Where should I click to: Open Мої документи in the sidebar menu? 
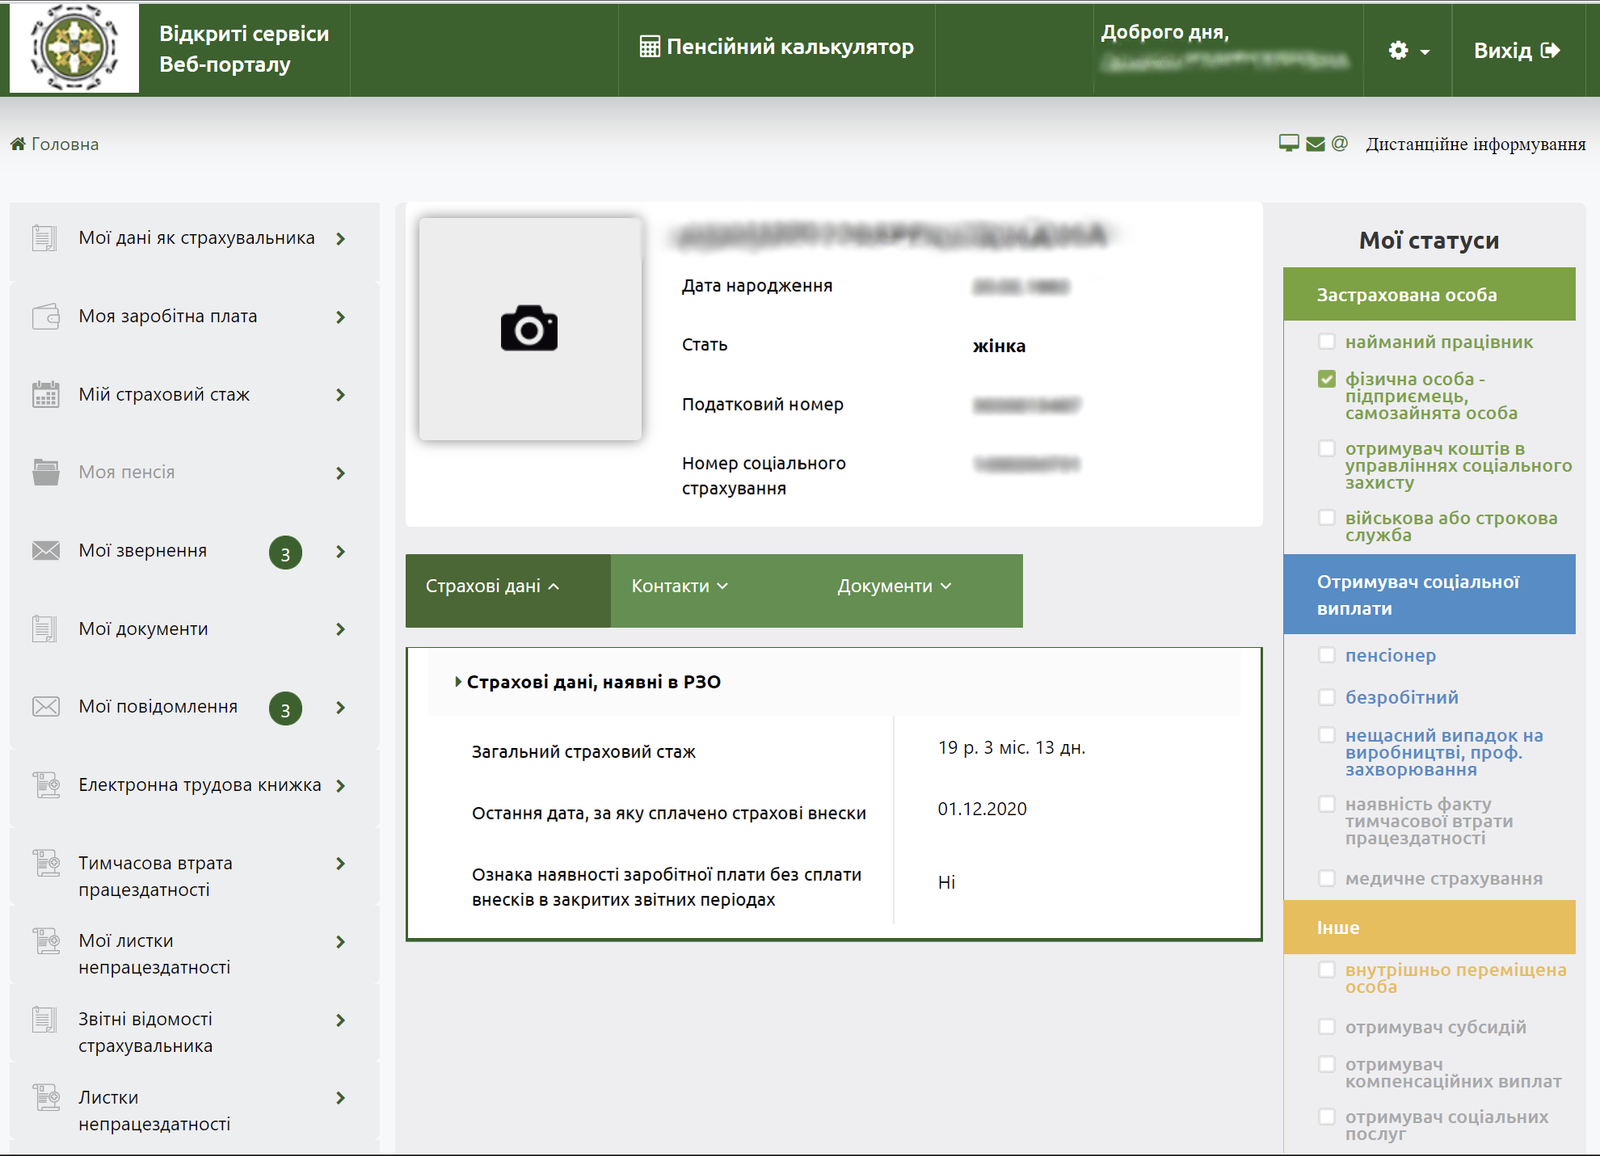tap(144, 629)
